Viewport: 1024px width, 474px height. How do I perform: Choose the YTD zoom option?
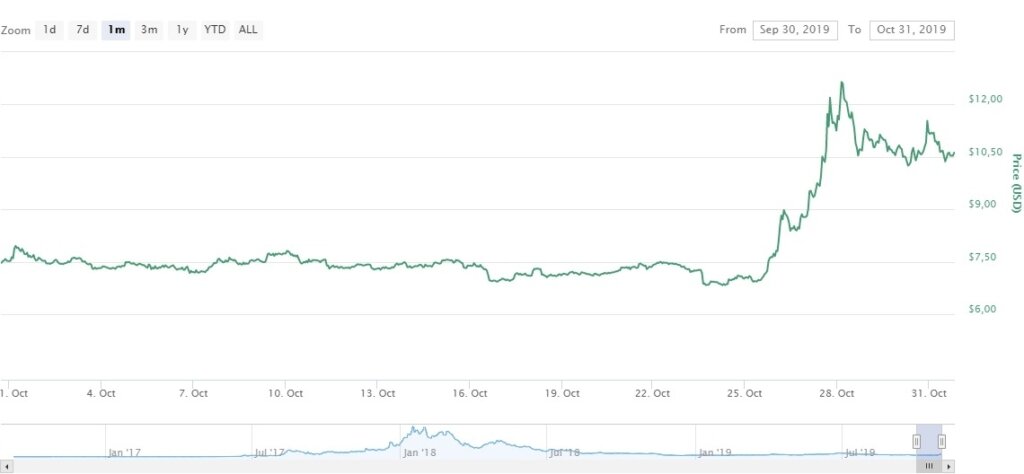[215, 30]
